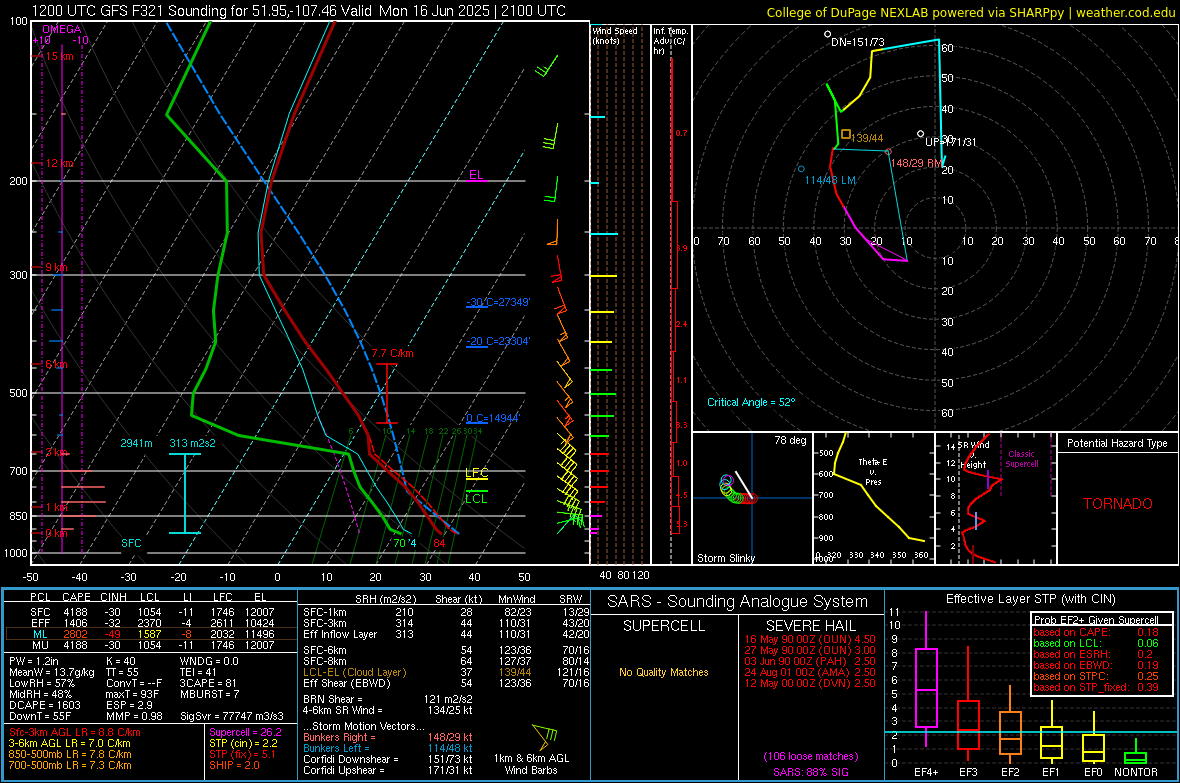The height and width of the screenshot is (783, 1180).
Task: Click hail match '03 Jun 90 00Z (PAH) 2.50'
Action: [x=810, y=661]
